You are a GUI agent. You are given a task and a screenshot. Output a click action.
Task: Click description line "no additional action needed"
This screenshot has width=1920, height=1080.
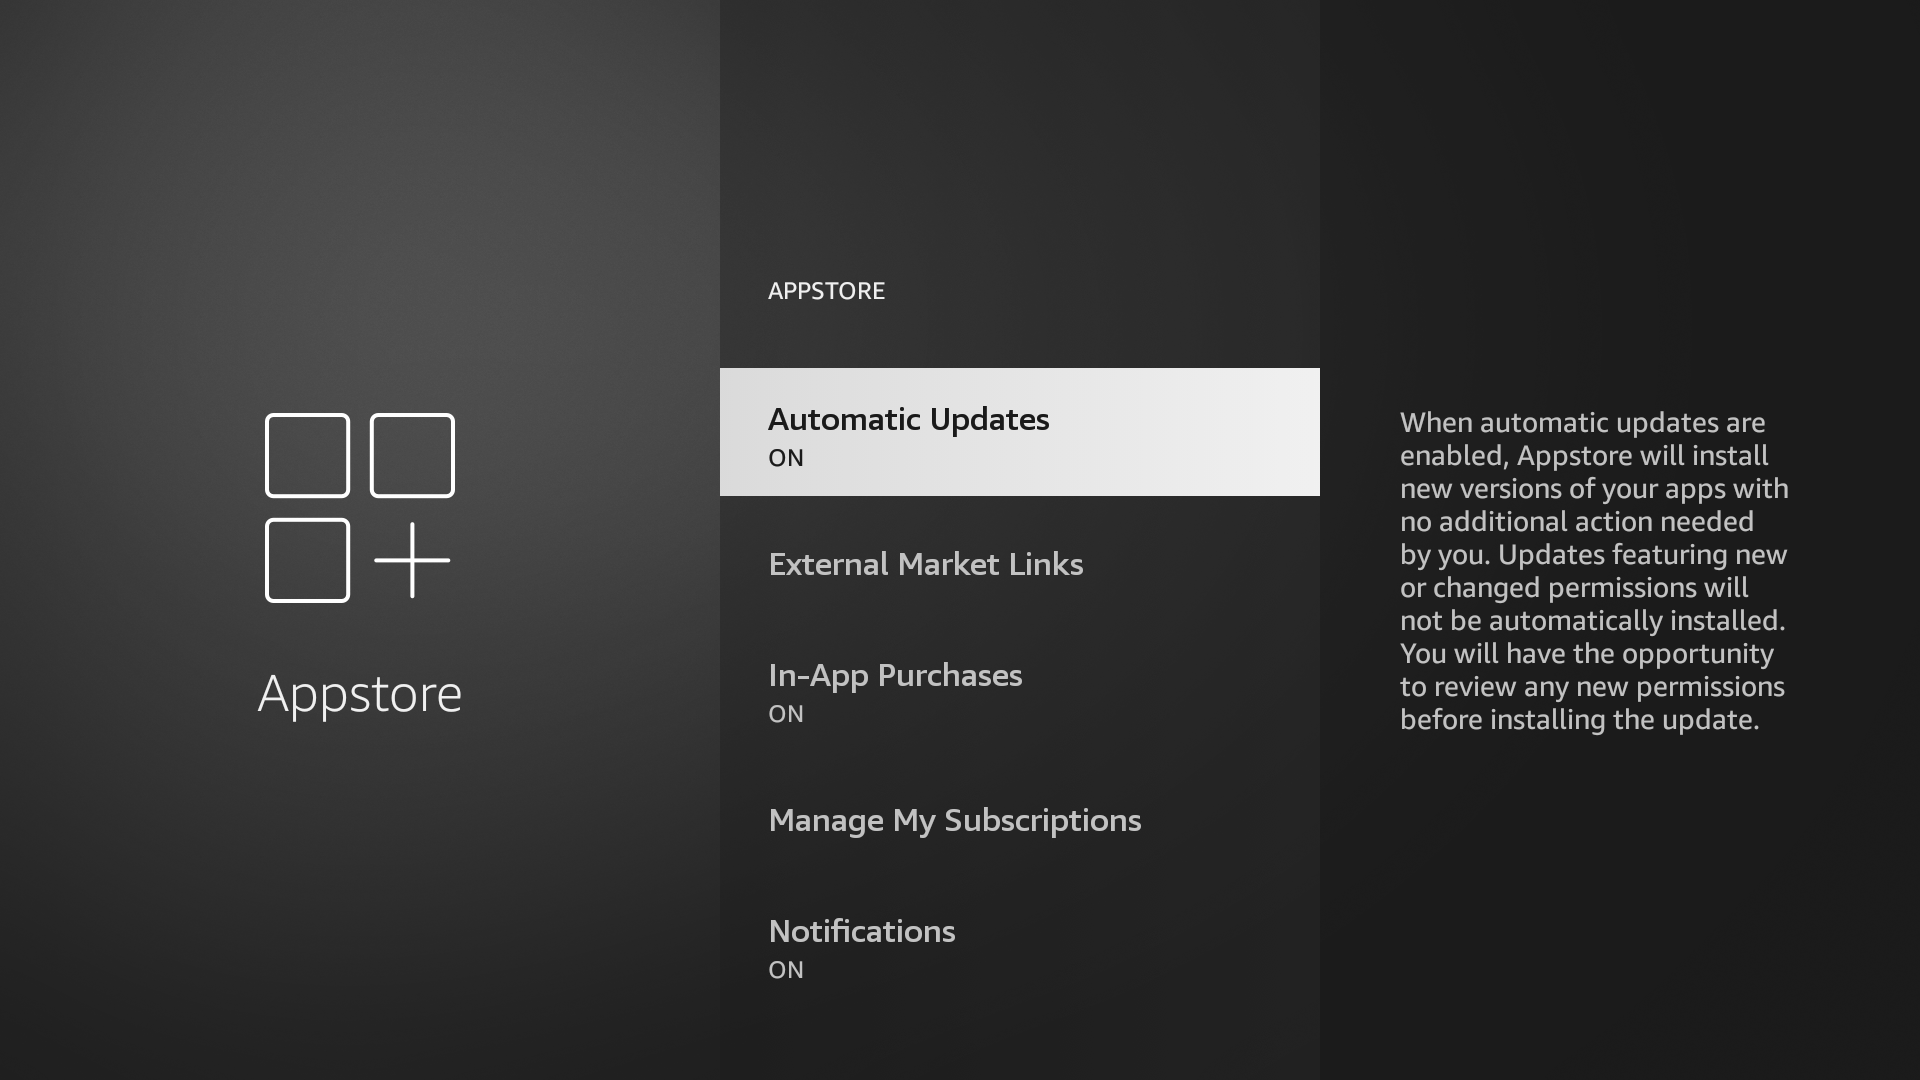click(1576, 522)
